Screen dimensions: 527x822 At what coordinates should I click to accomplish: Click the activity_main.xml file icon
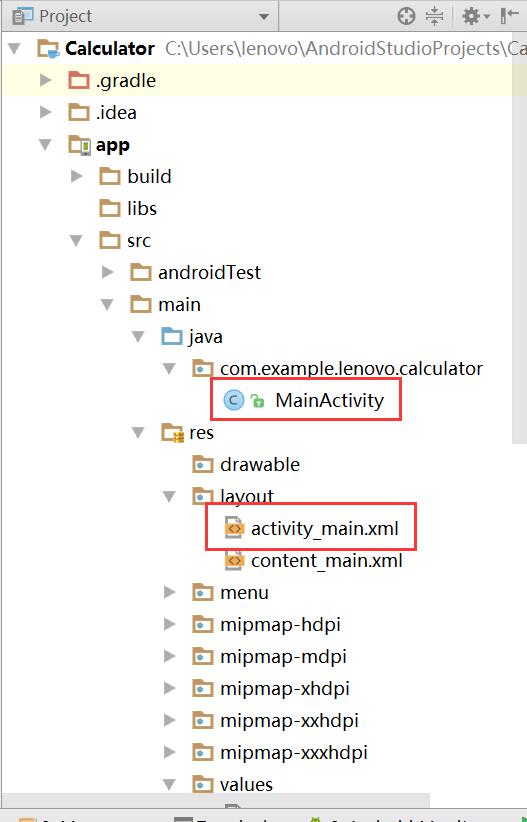[234, 528]
